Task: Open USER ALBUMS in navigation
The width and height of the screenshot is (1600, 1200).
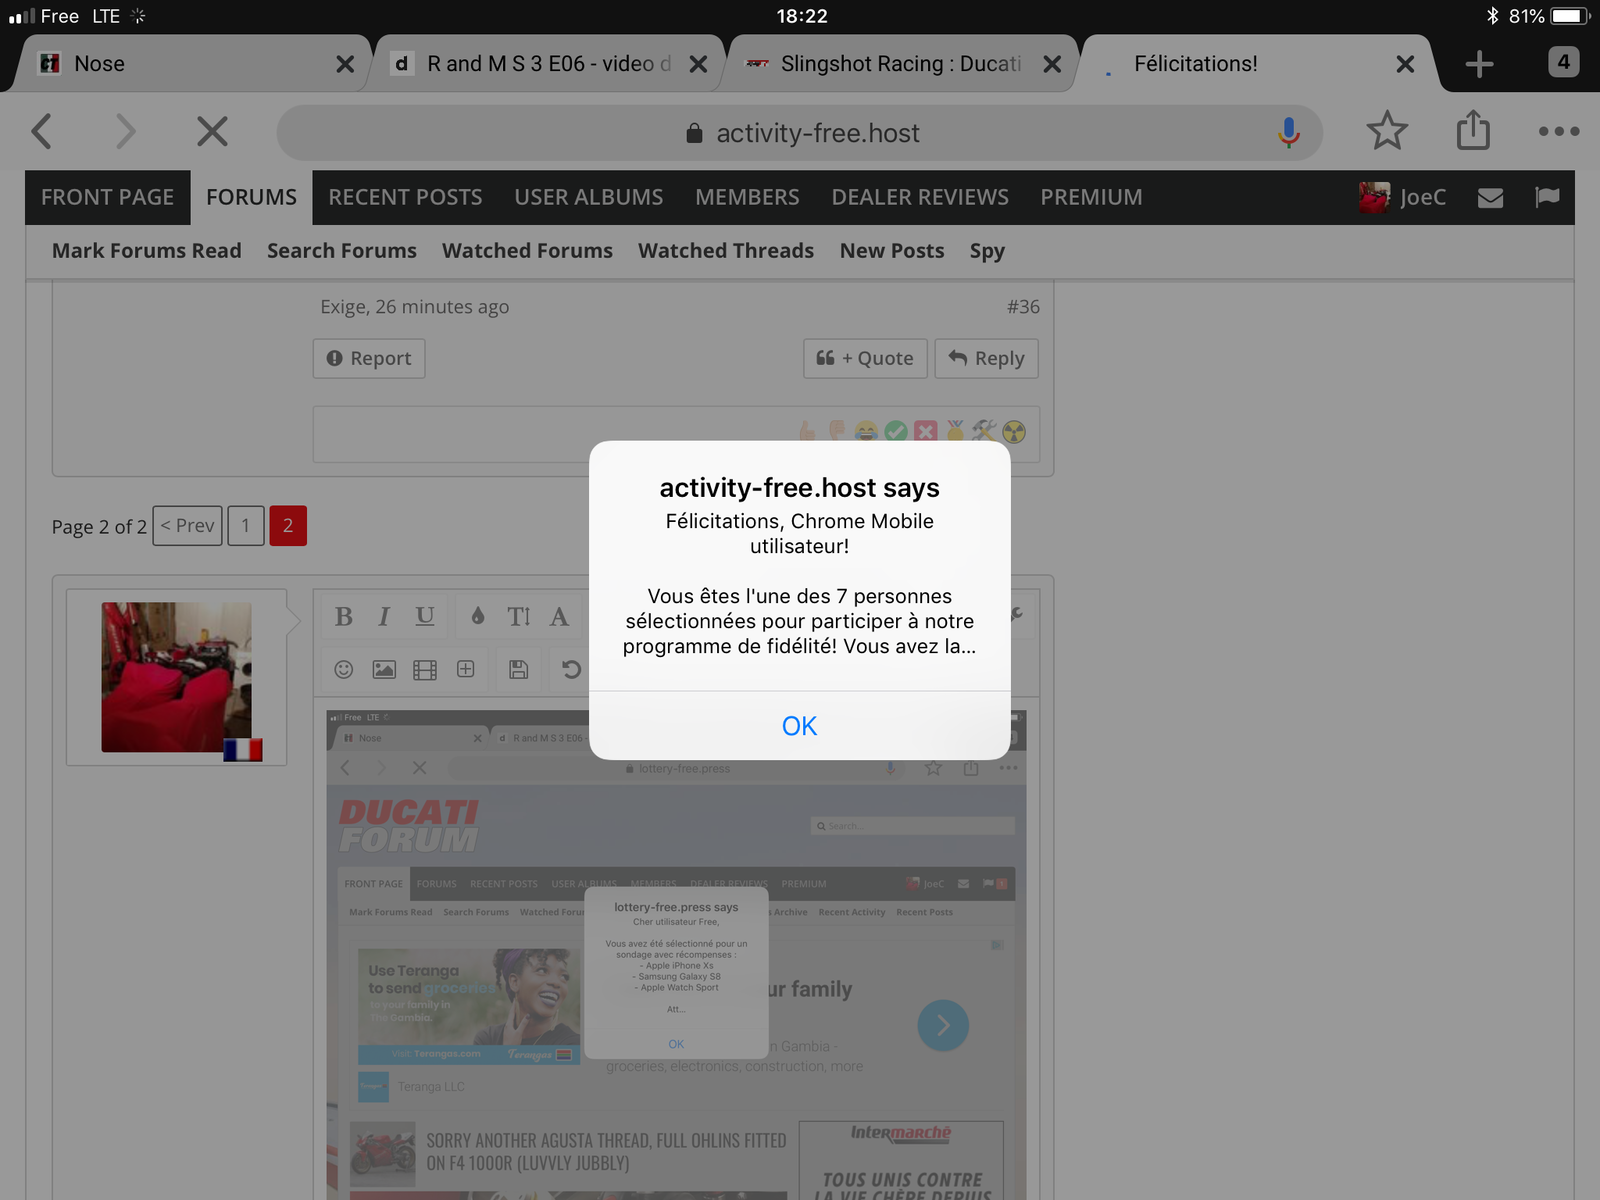Action: [x=588, y=197]
